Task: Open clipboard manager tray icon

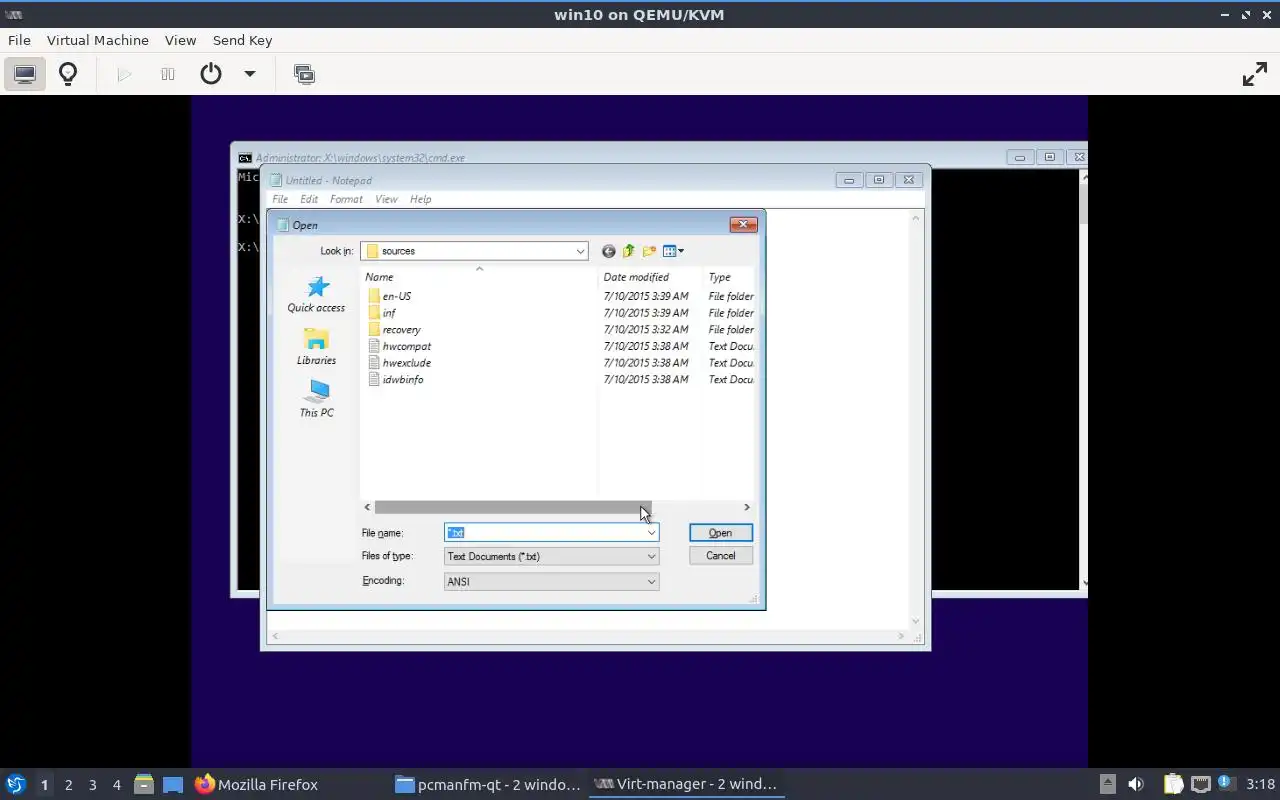Action: 1172,784
